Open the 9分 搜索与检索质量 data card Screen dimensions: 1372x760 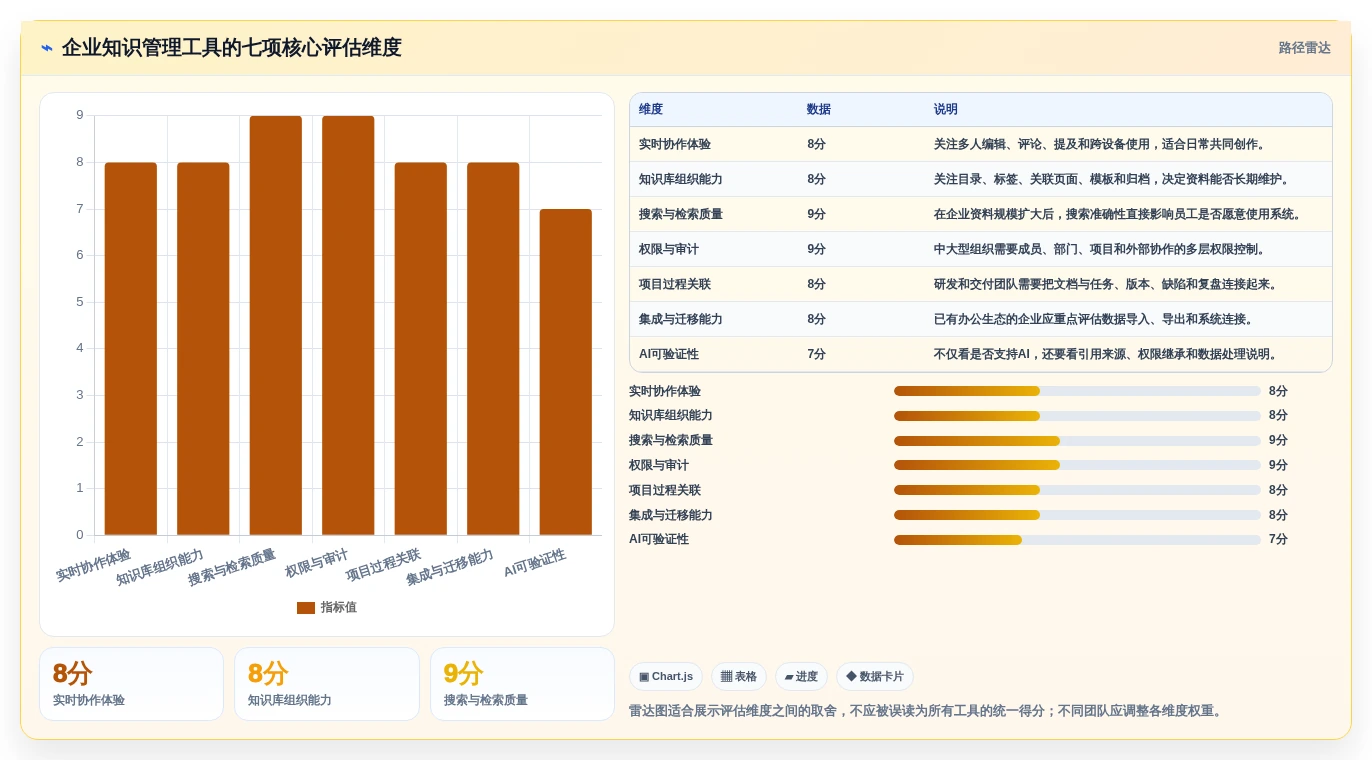tap(522, 684)
